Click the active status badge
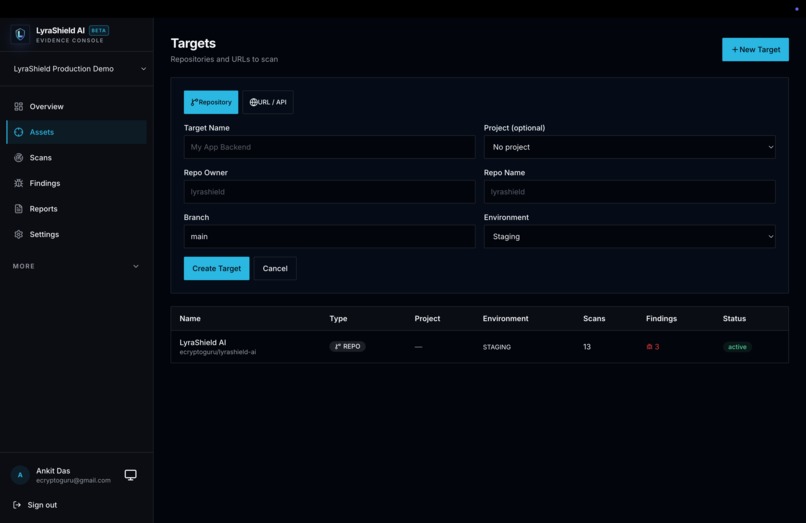Viewport: 806px width, 523px height. point(737,347)
